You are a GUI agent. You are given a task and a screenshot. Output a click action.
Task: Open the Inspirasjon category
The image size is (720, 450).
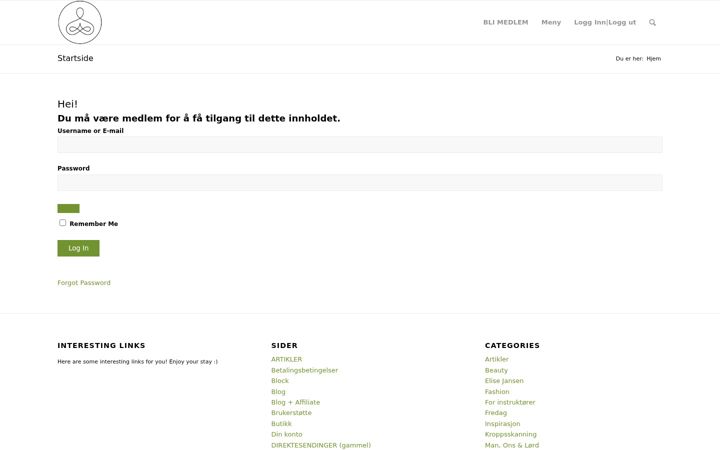click(503, 424)
